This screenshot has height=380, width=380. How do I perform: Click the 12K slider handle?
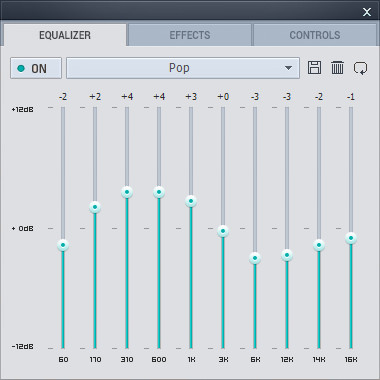[287, 255]
